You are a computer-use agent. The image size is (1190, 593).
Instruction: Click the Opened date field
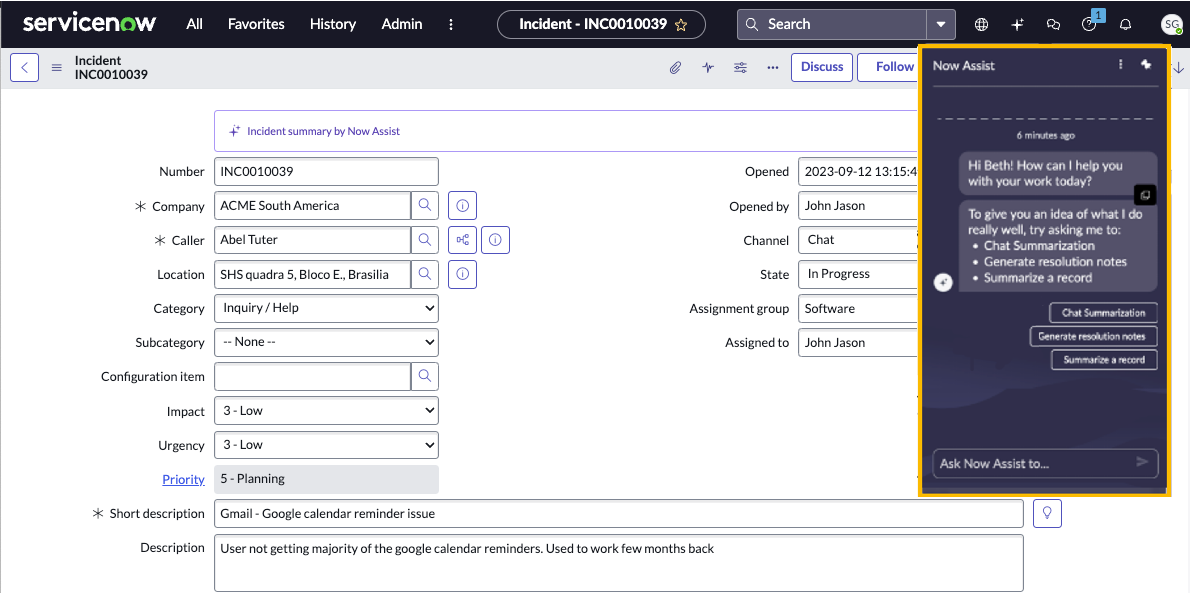(859, 172)
